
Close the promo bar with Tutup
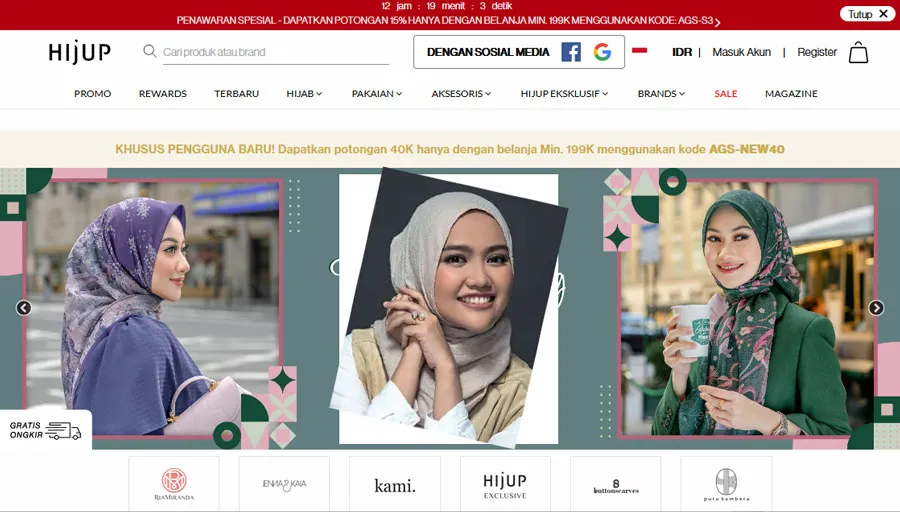(867, 14)
